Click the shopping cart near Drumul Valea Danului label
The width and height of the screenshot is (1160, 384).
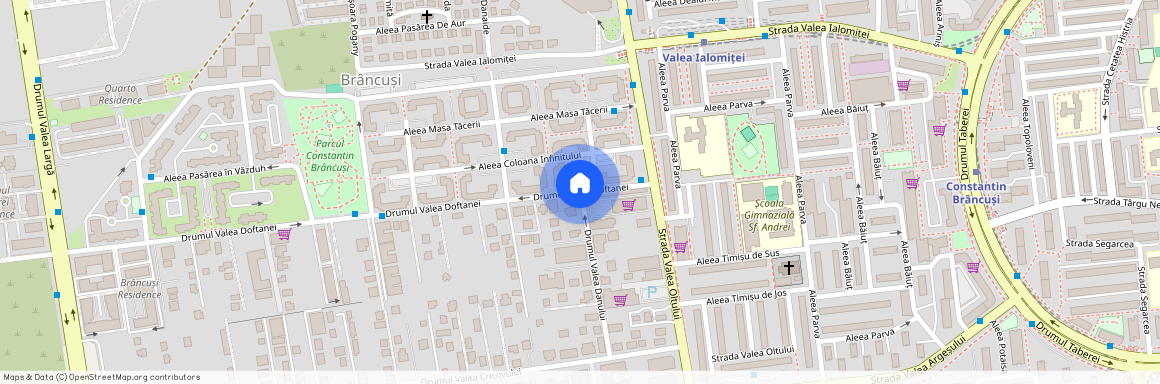click(x=621, y=300)
